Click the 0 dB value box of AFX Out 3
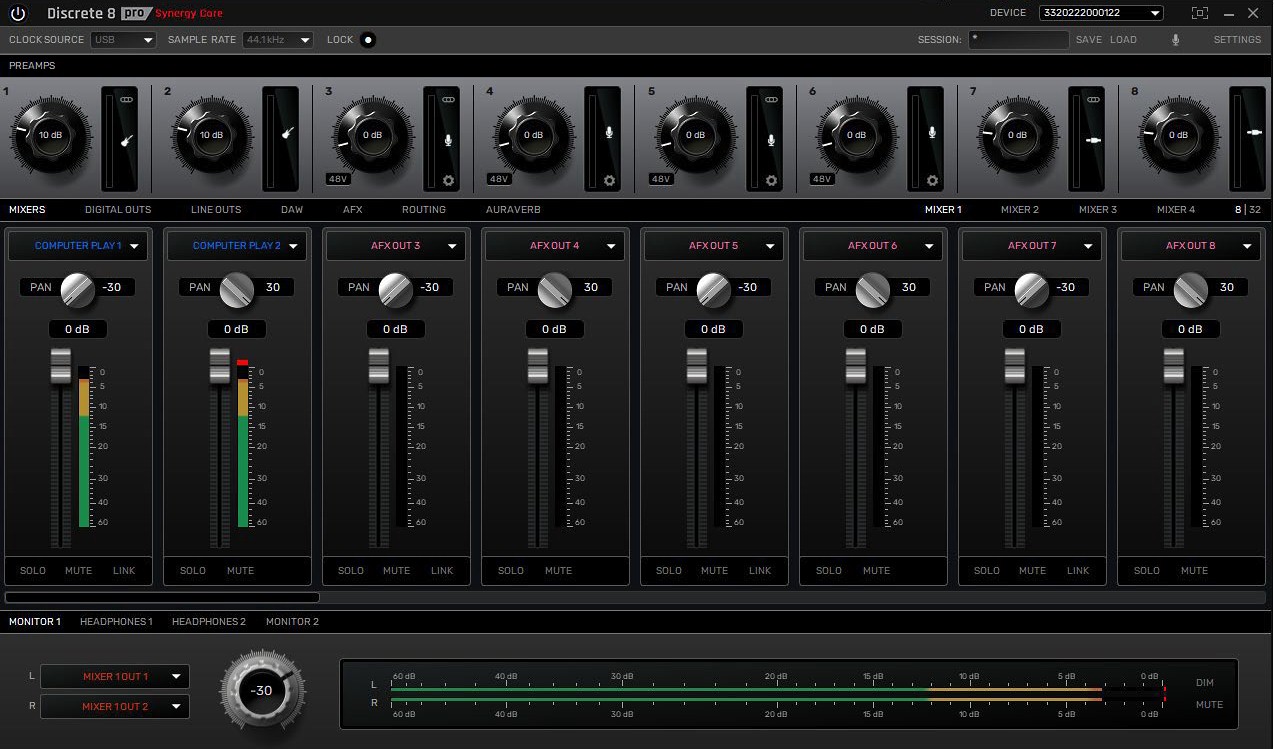 (x=395, y=329)
